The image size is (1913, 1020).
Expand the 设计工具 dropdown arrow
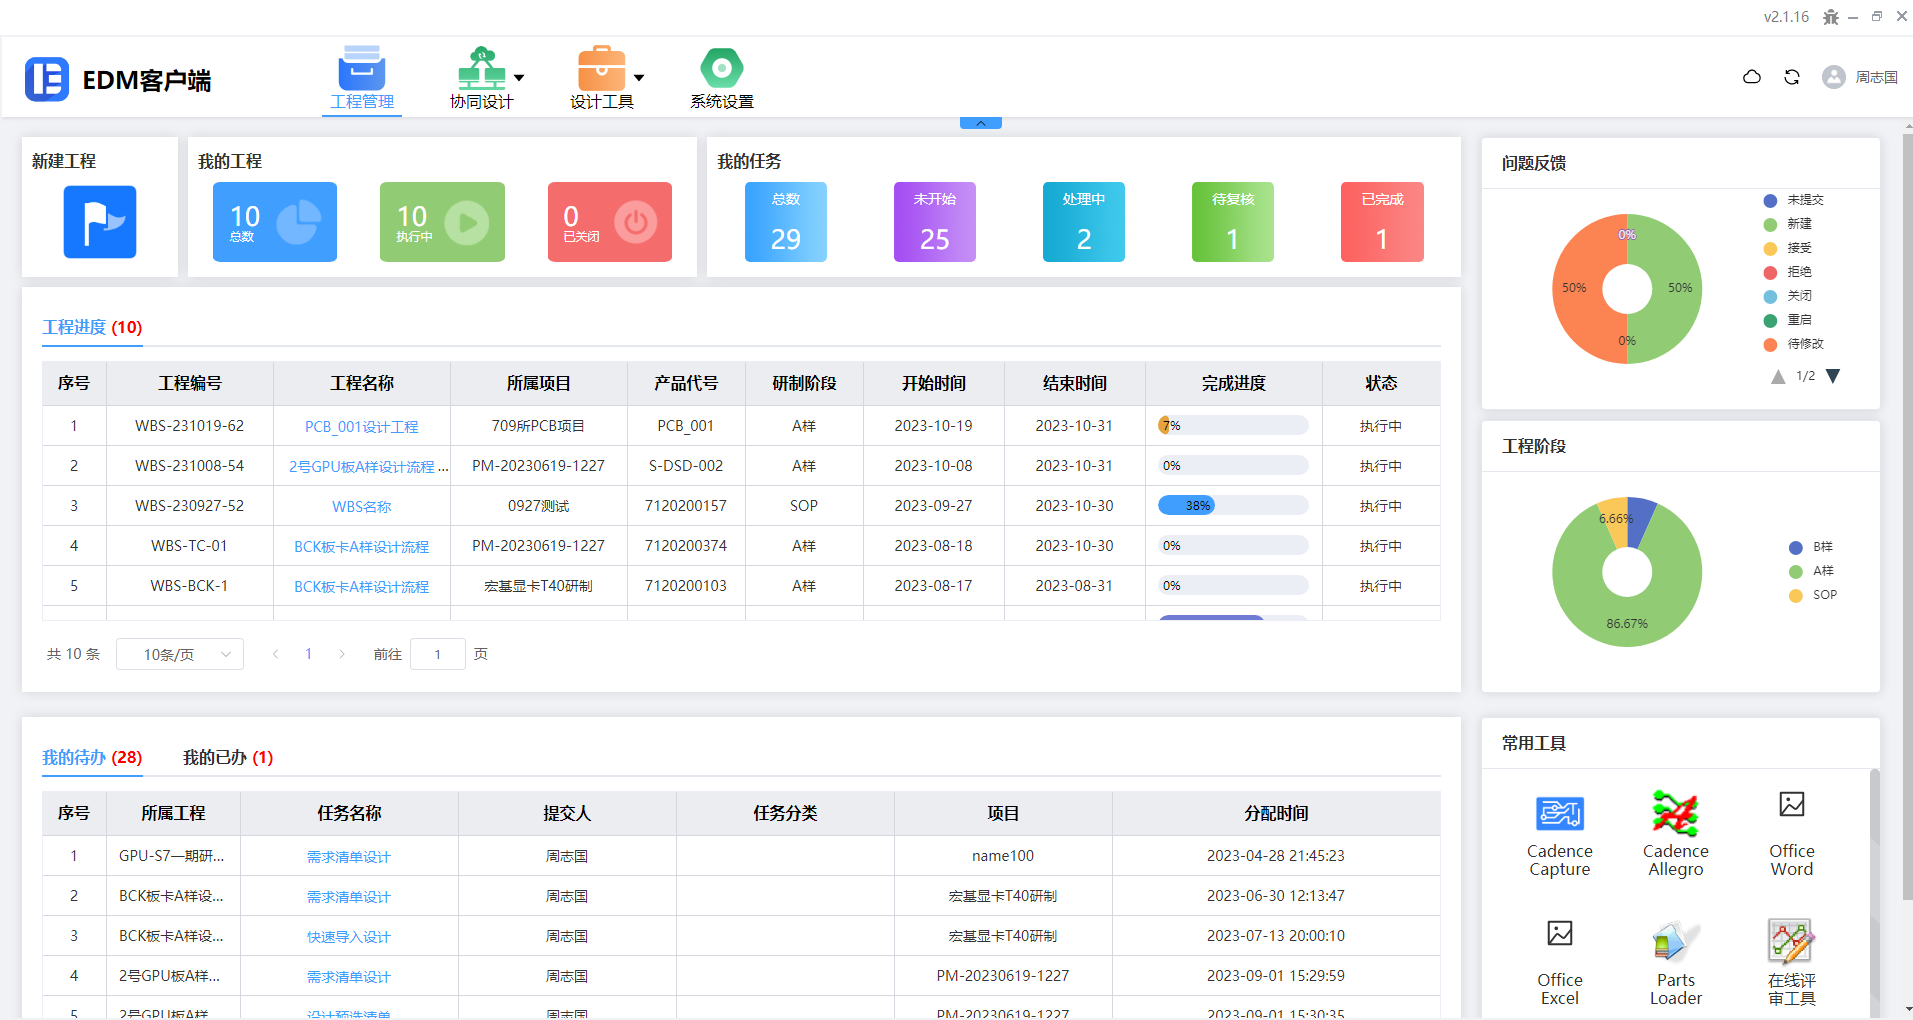[639, 78]
